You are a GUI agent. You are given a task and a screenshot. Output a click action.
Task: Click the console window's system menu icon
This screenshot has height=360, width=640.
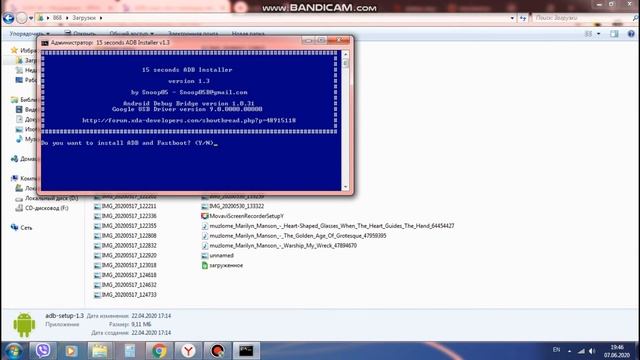(45, 42)
